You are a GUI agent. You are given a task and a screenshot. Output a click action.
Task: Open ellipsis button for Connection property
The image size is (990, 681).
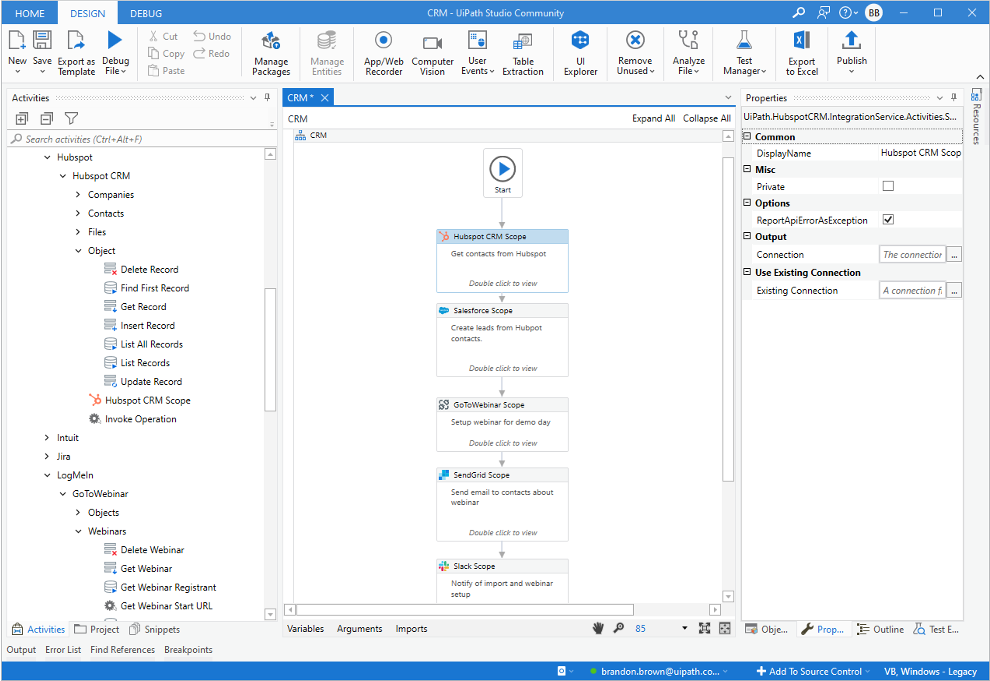955,254
